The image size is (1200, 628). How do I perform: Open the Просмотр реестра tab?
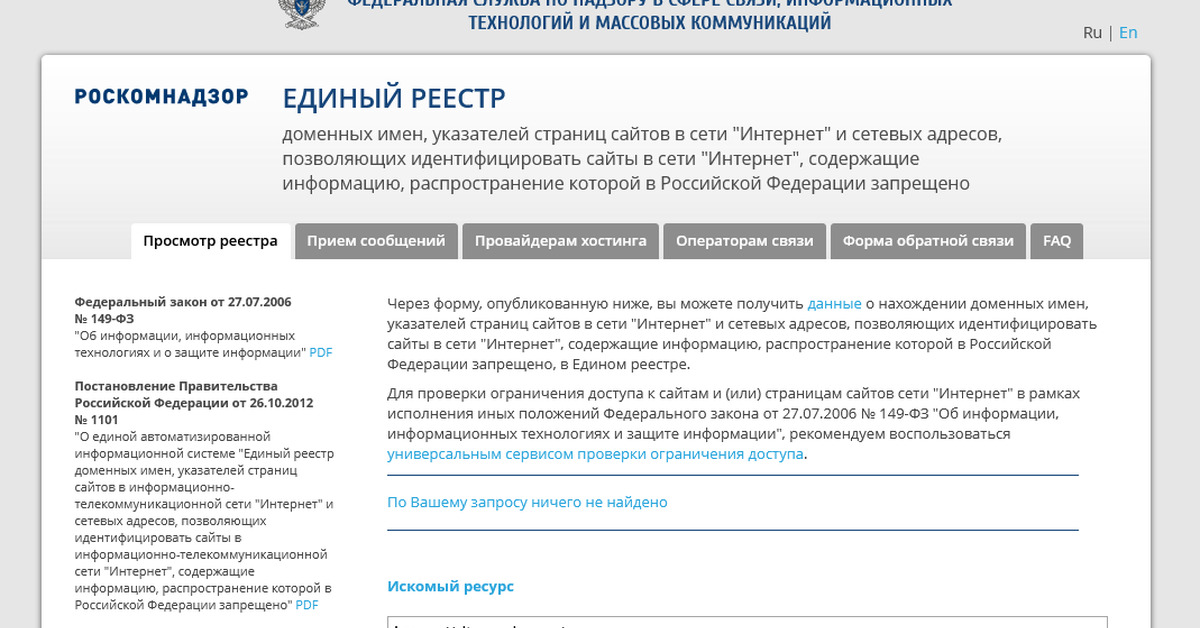pos(211,241)
